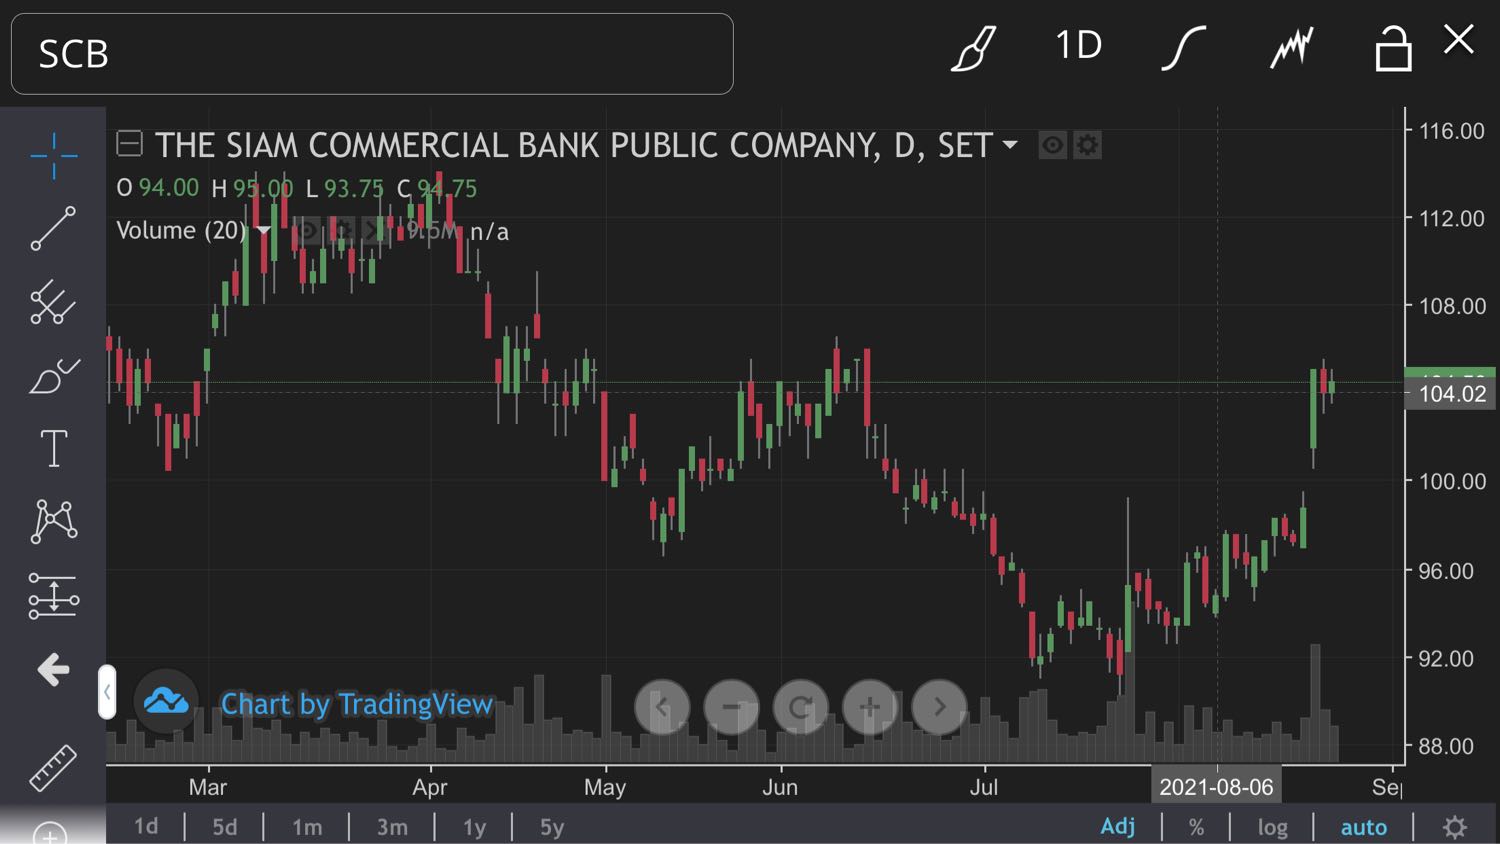1500x844 pixels.
Task: Open the SET symbol title dropdown arrow
Action: [x=1010, y=145]
